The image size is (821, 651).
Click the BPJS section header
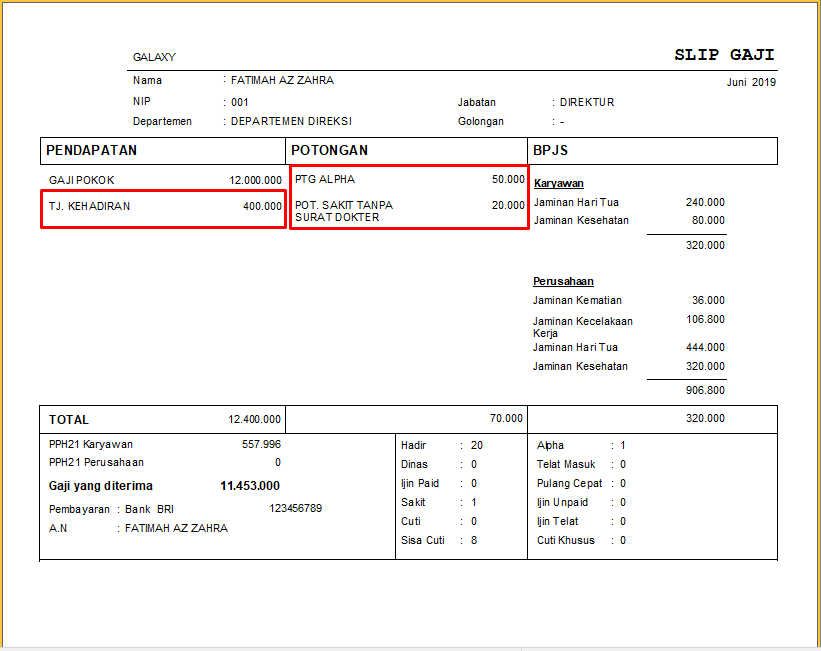click(551, 151)
